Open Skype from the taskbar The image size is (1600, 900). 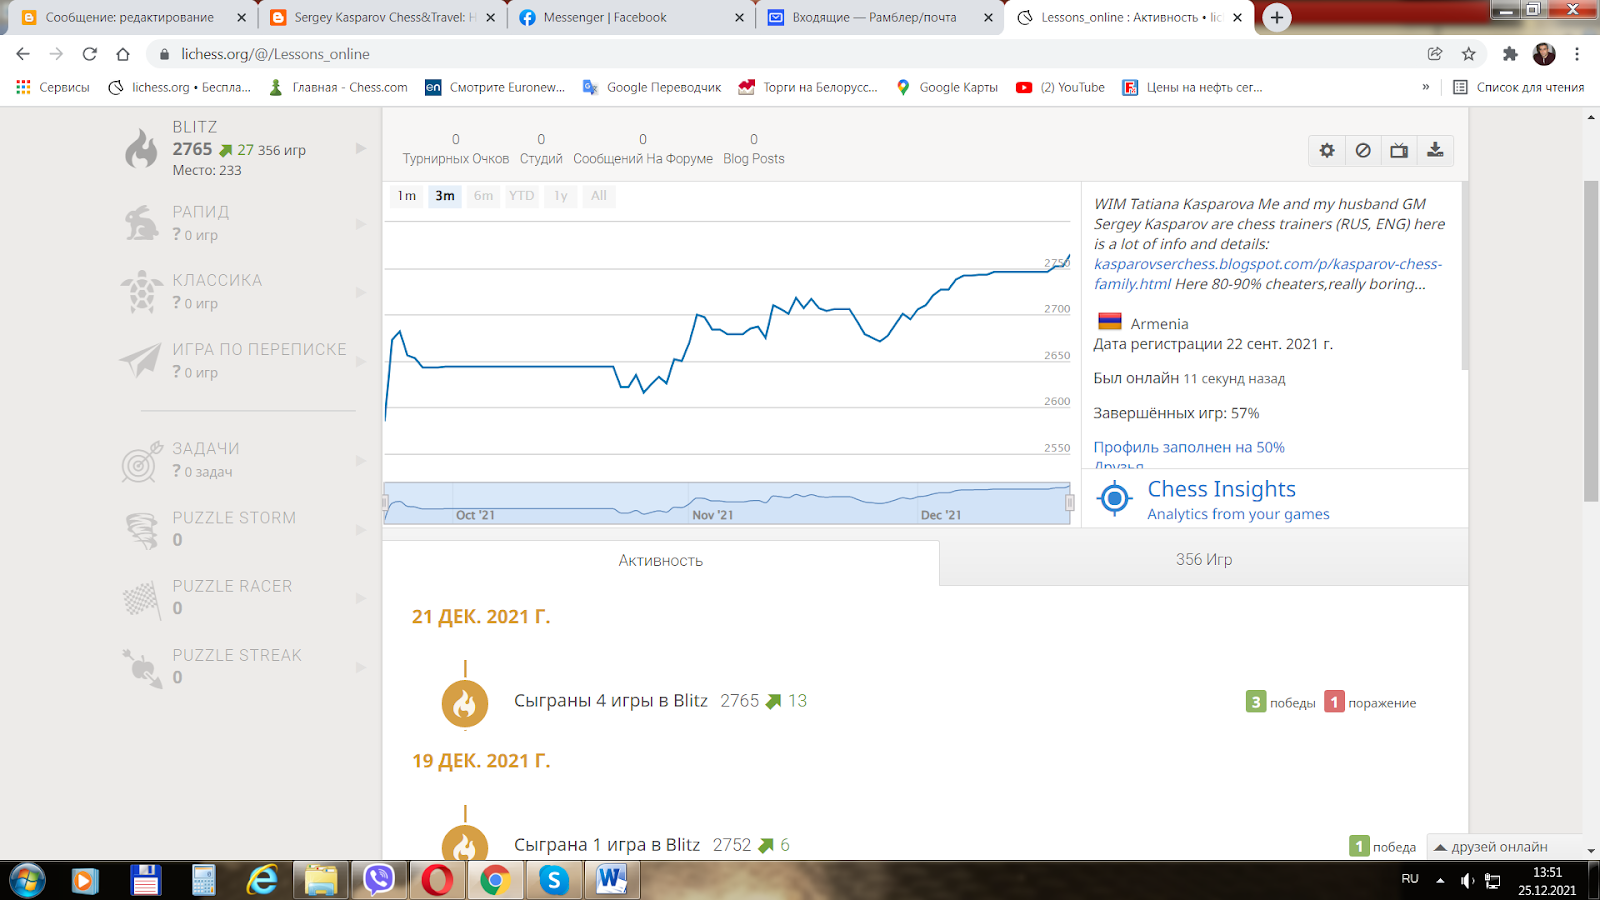click(553, 880)
